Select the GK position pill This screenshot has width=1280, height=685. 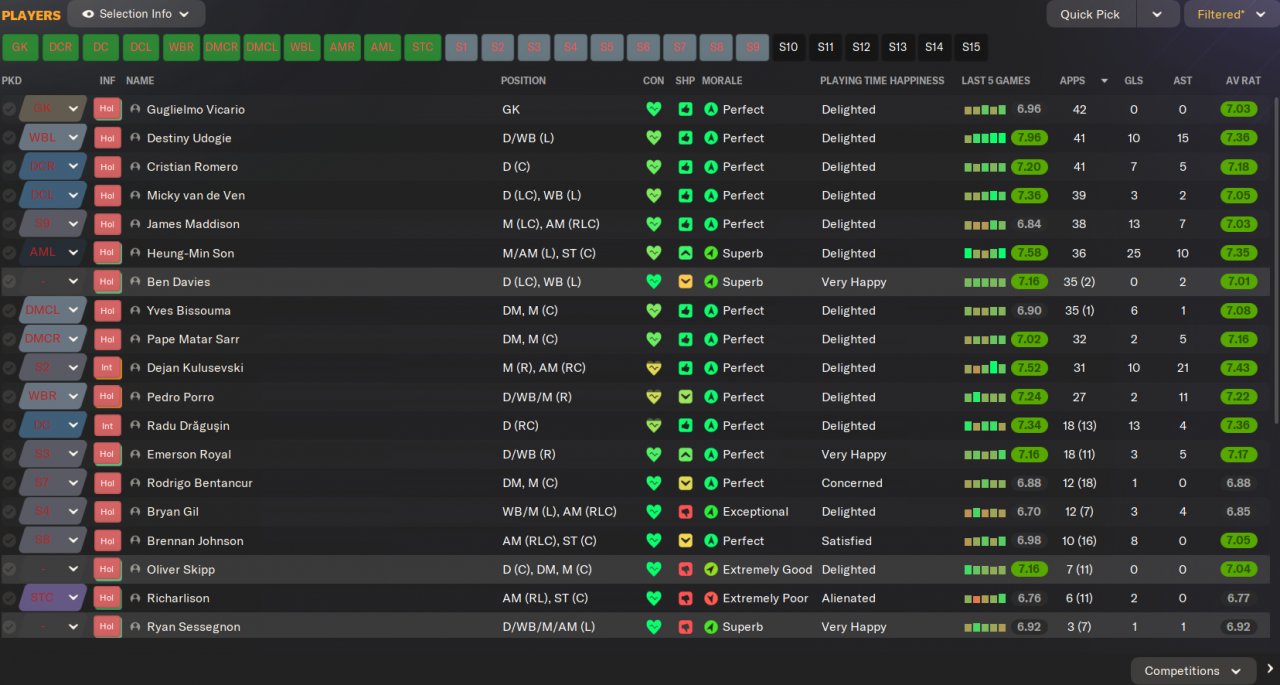(20, 47)
